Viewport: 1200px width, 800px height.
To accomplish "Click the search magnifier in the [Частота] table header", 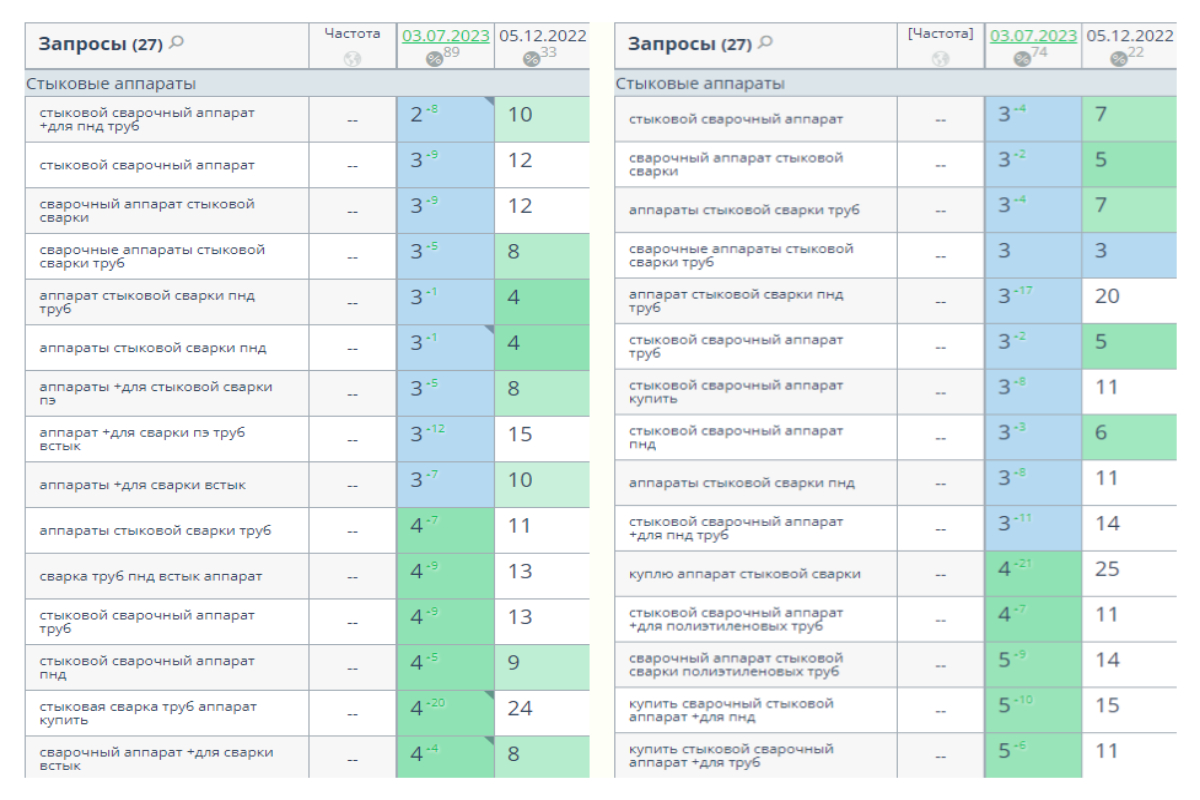I will tap(766, 42).
